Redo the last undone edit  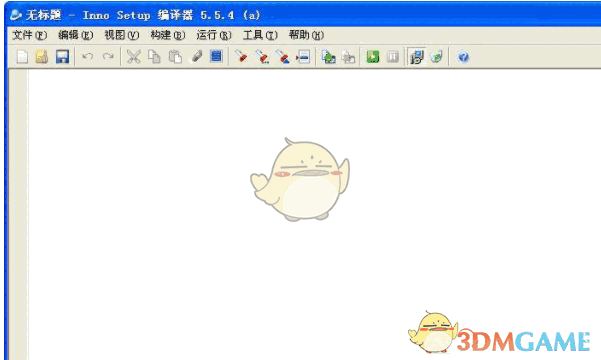(x=108, y=57)
